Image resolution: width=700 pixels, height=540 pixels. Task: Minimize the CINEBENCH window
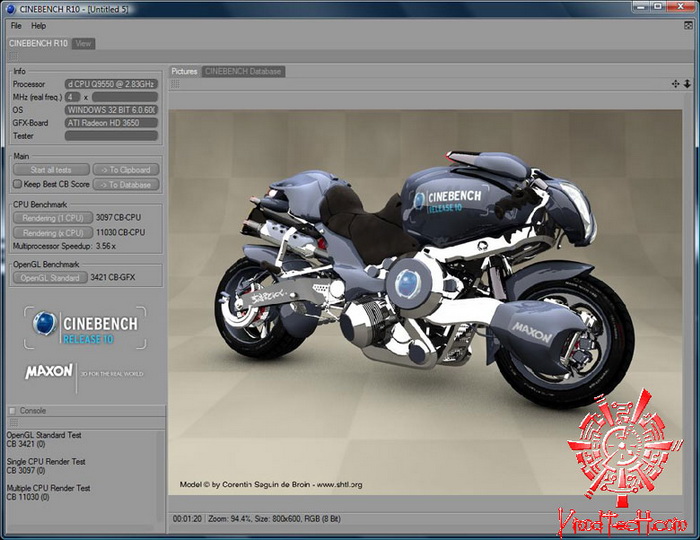pos(641,6)
